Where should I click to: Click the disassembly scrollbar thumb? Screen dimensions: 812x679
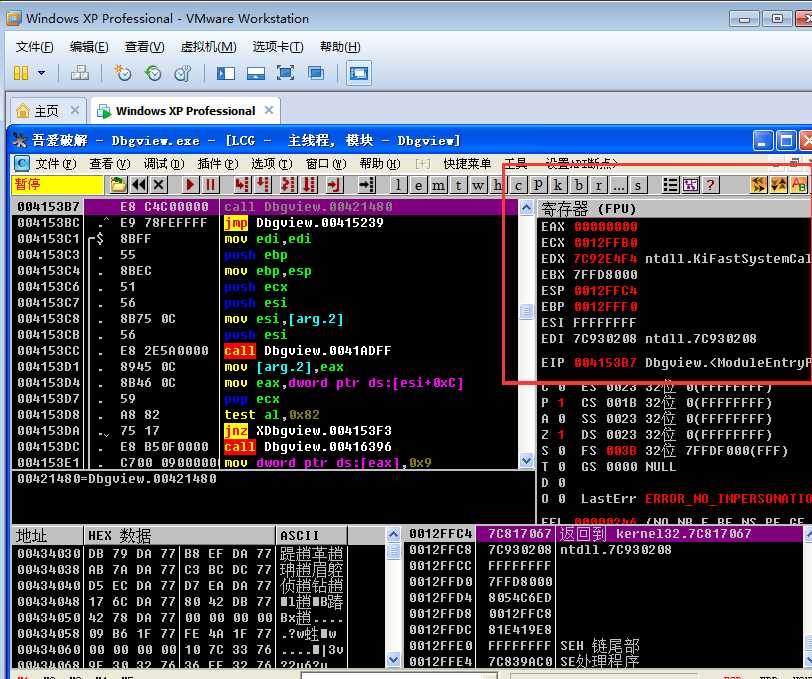point(526,311)
